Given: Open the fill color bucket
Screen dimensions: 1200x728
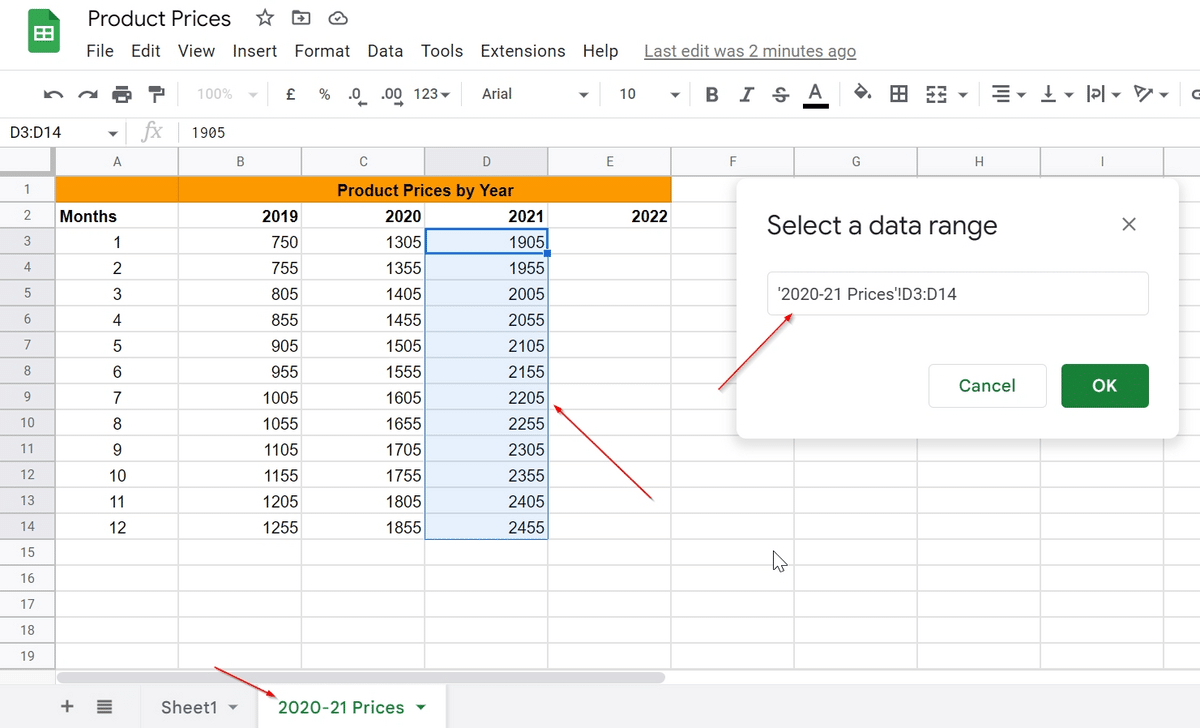Looking at the screenshot, I should (x=862, y=93).
